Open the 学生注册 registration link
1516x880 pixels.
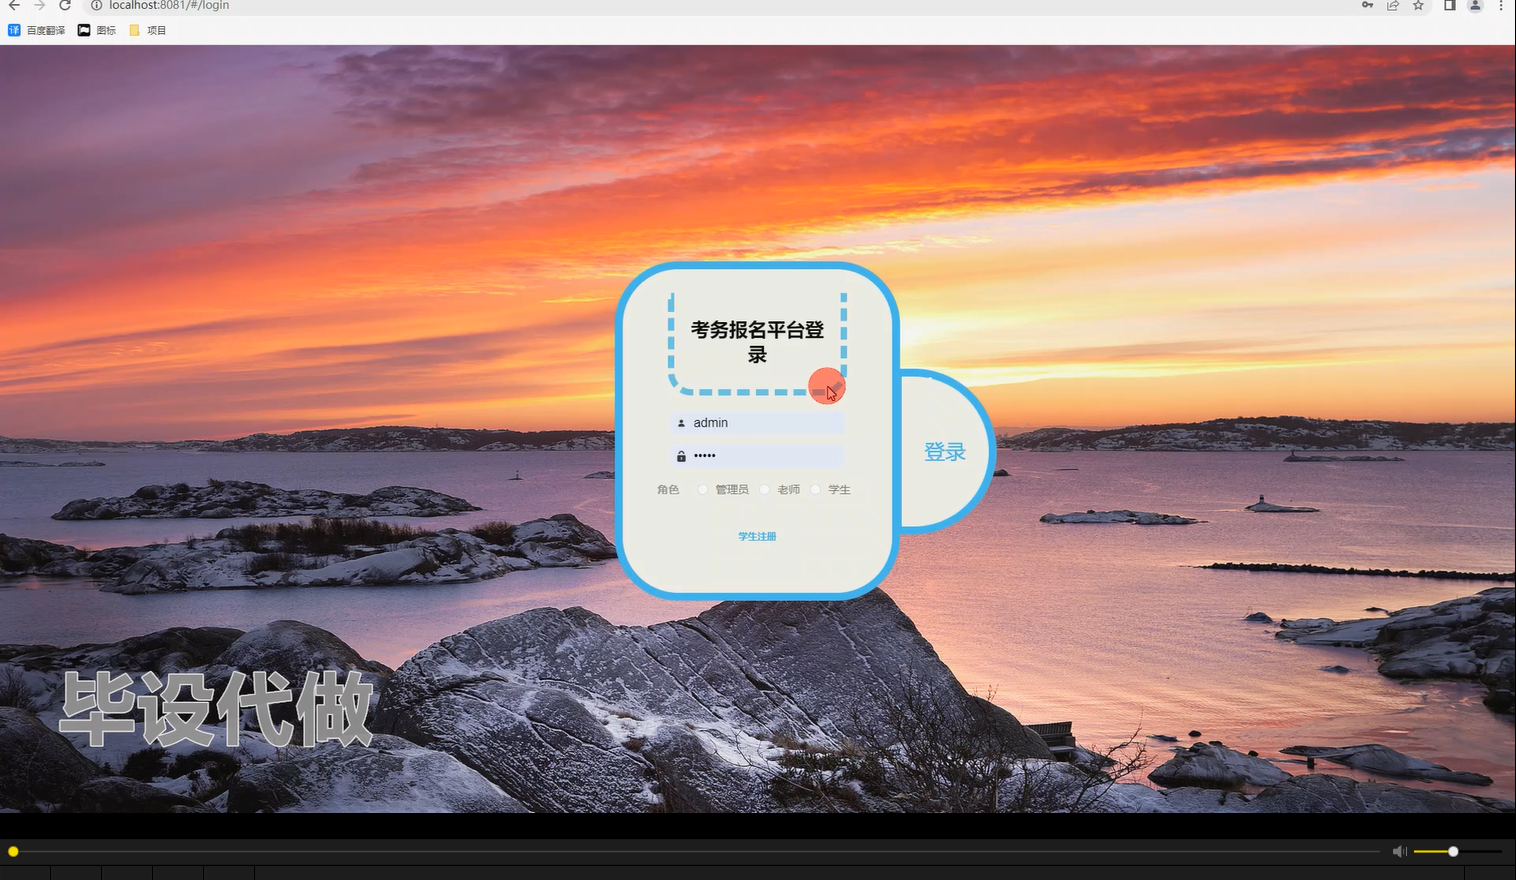(756, 536)
